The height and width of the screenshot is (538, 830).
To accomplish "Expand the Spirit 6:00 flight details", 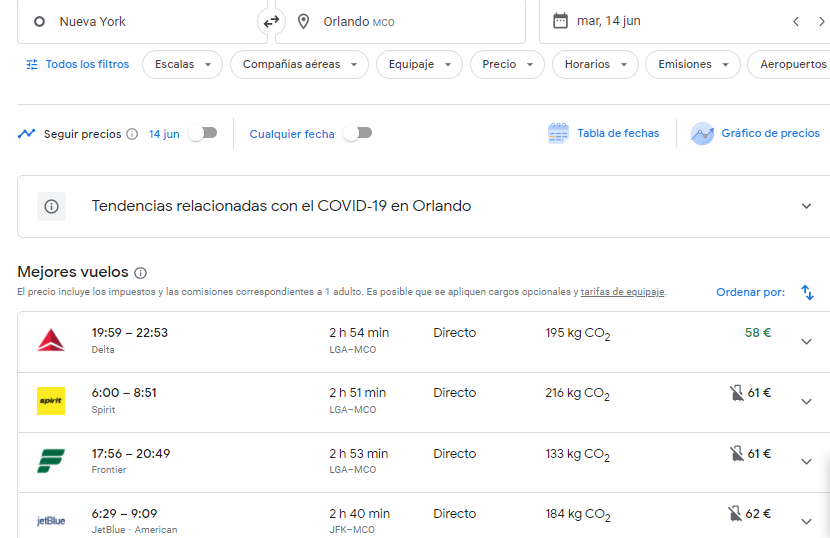I will (x=806, y=401).
